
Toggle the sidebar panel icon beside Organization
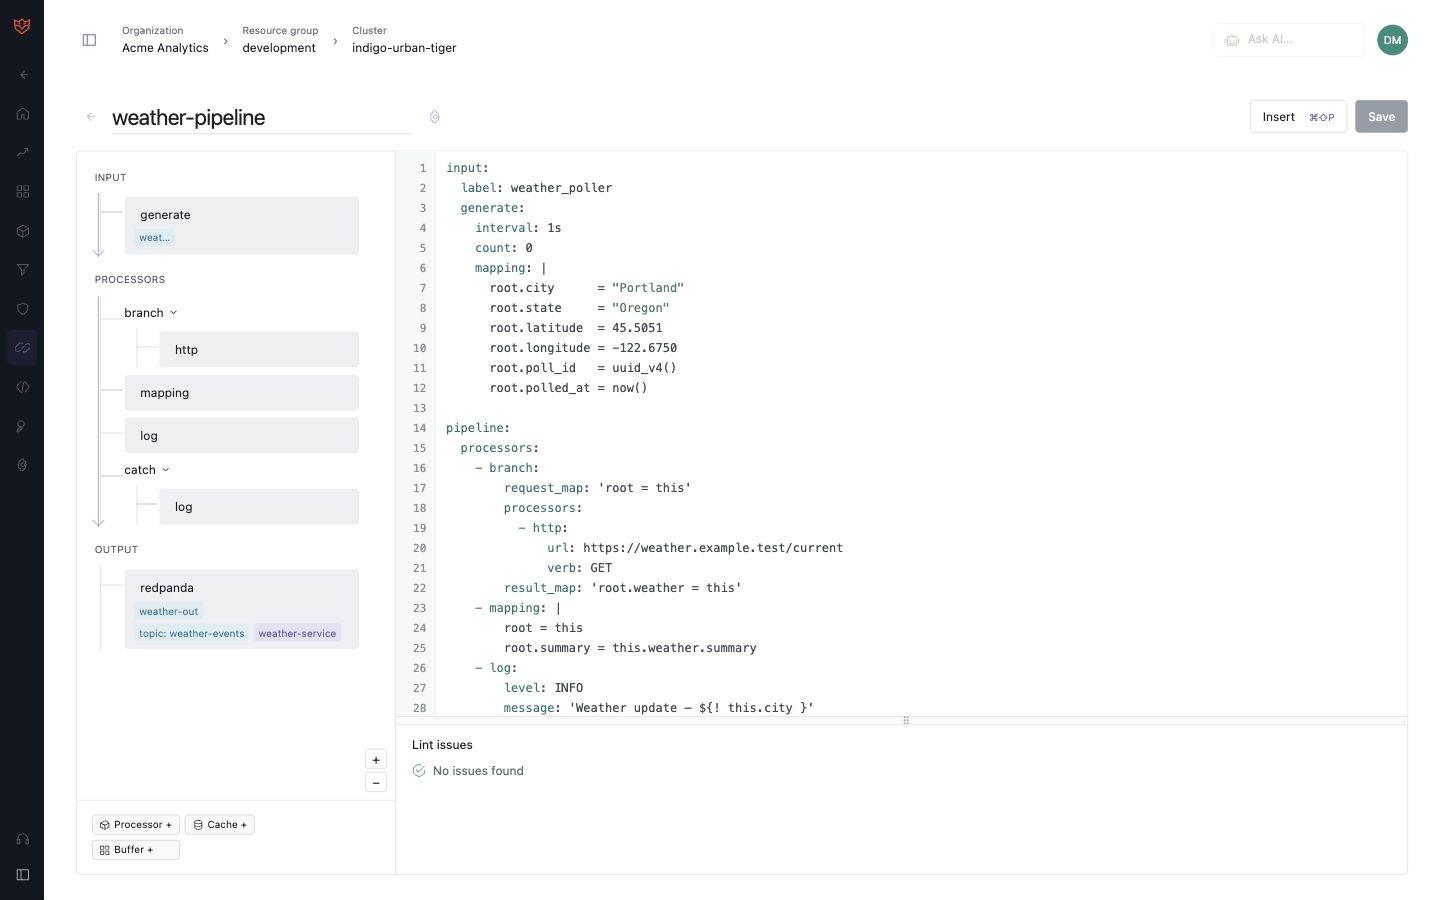pos(89,40)
